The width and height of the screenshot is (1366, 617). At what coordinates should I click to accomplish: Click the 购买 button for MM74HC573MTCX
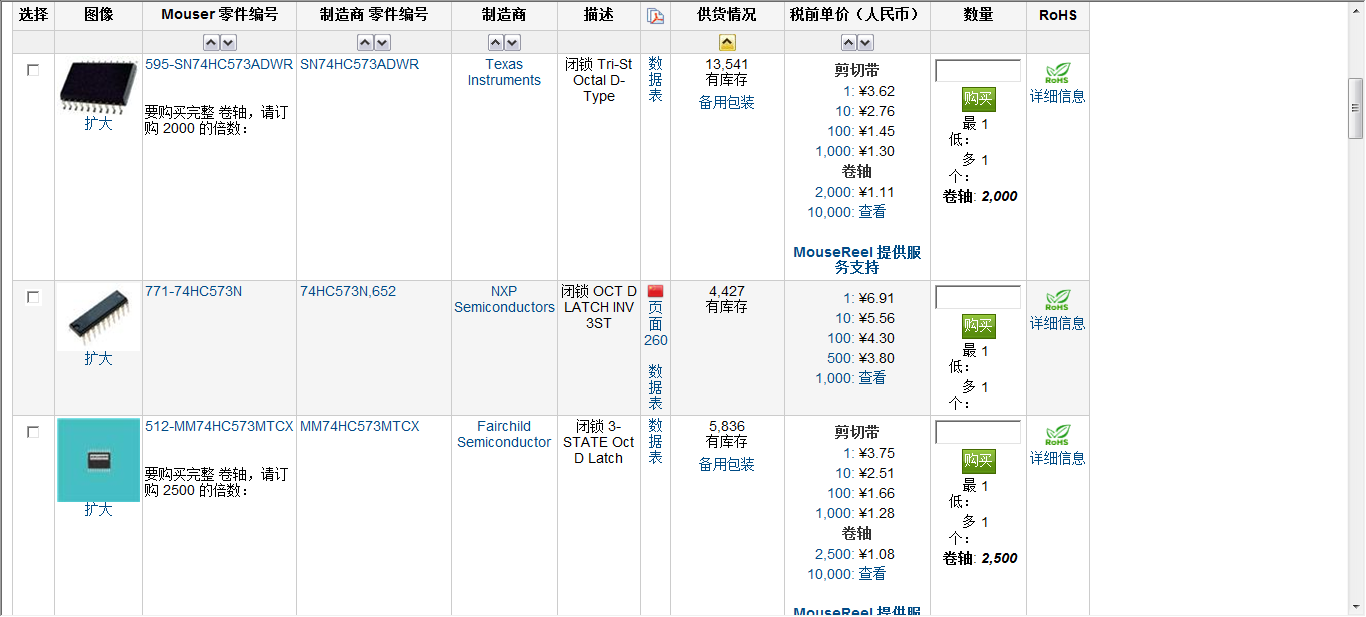[978, 461]
